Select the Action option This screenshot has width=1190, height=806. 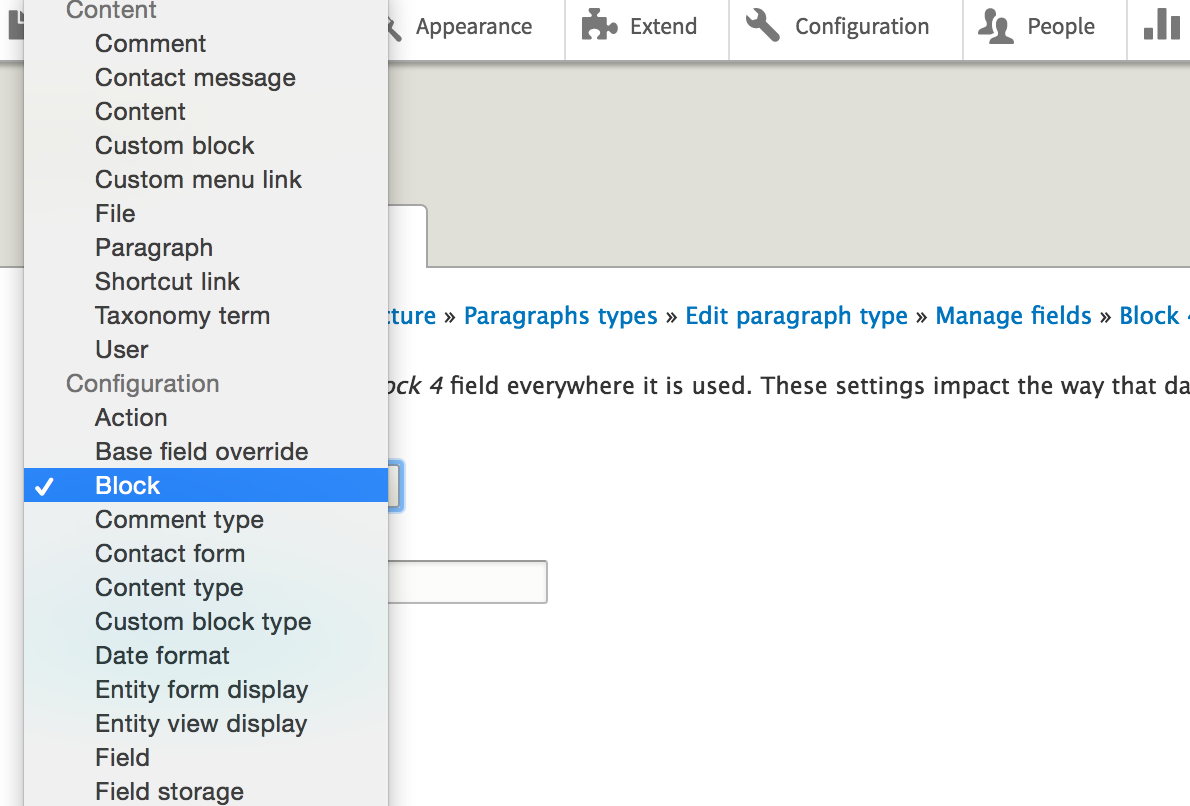[206, 417]
